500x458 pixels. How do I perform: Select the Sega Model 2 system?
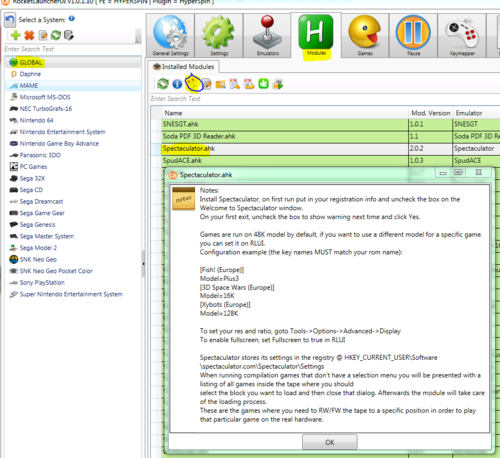pyautogui.click(x=73, y=248)
